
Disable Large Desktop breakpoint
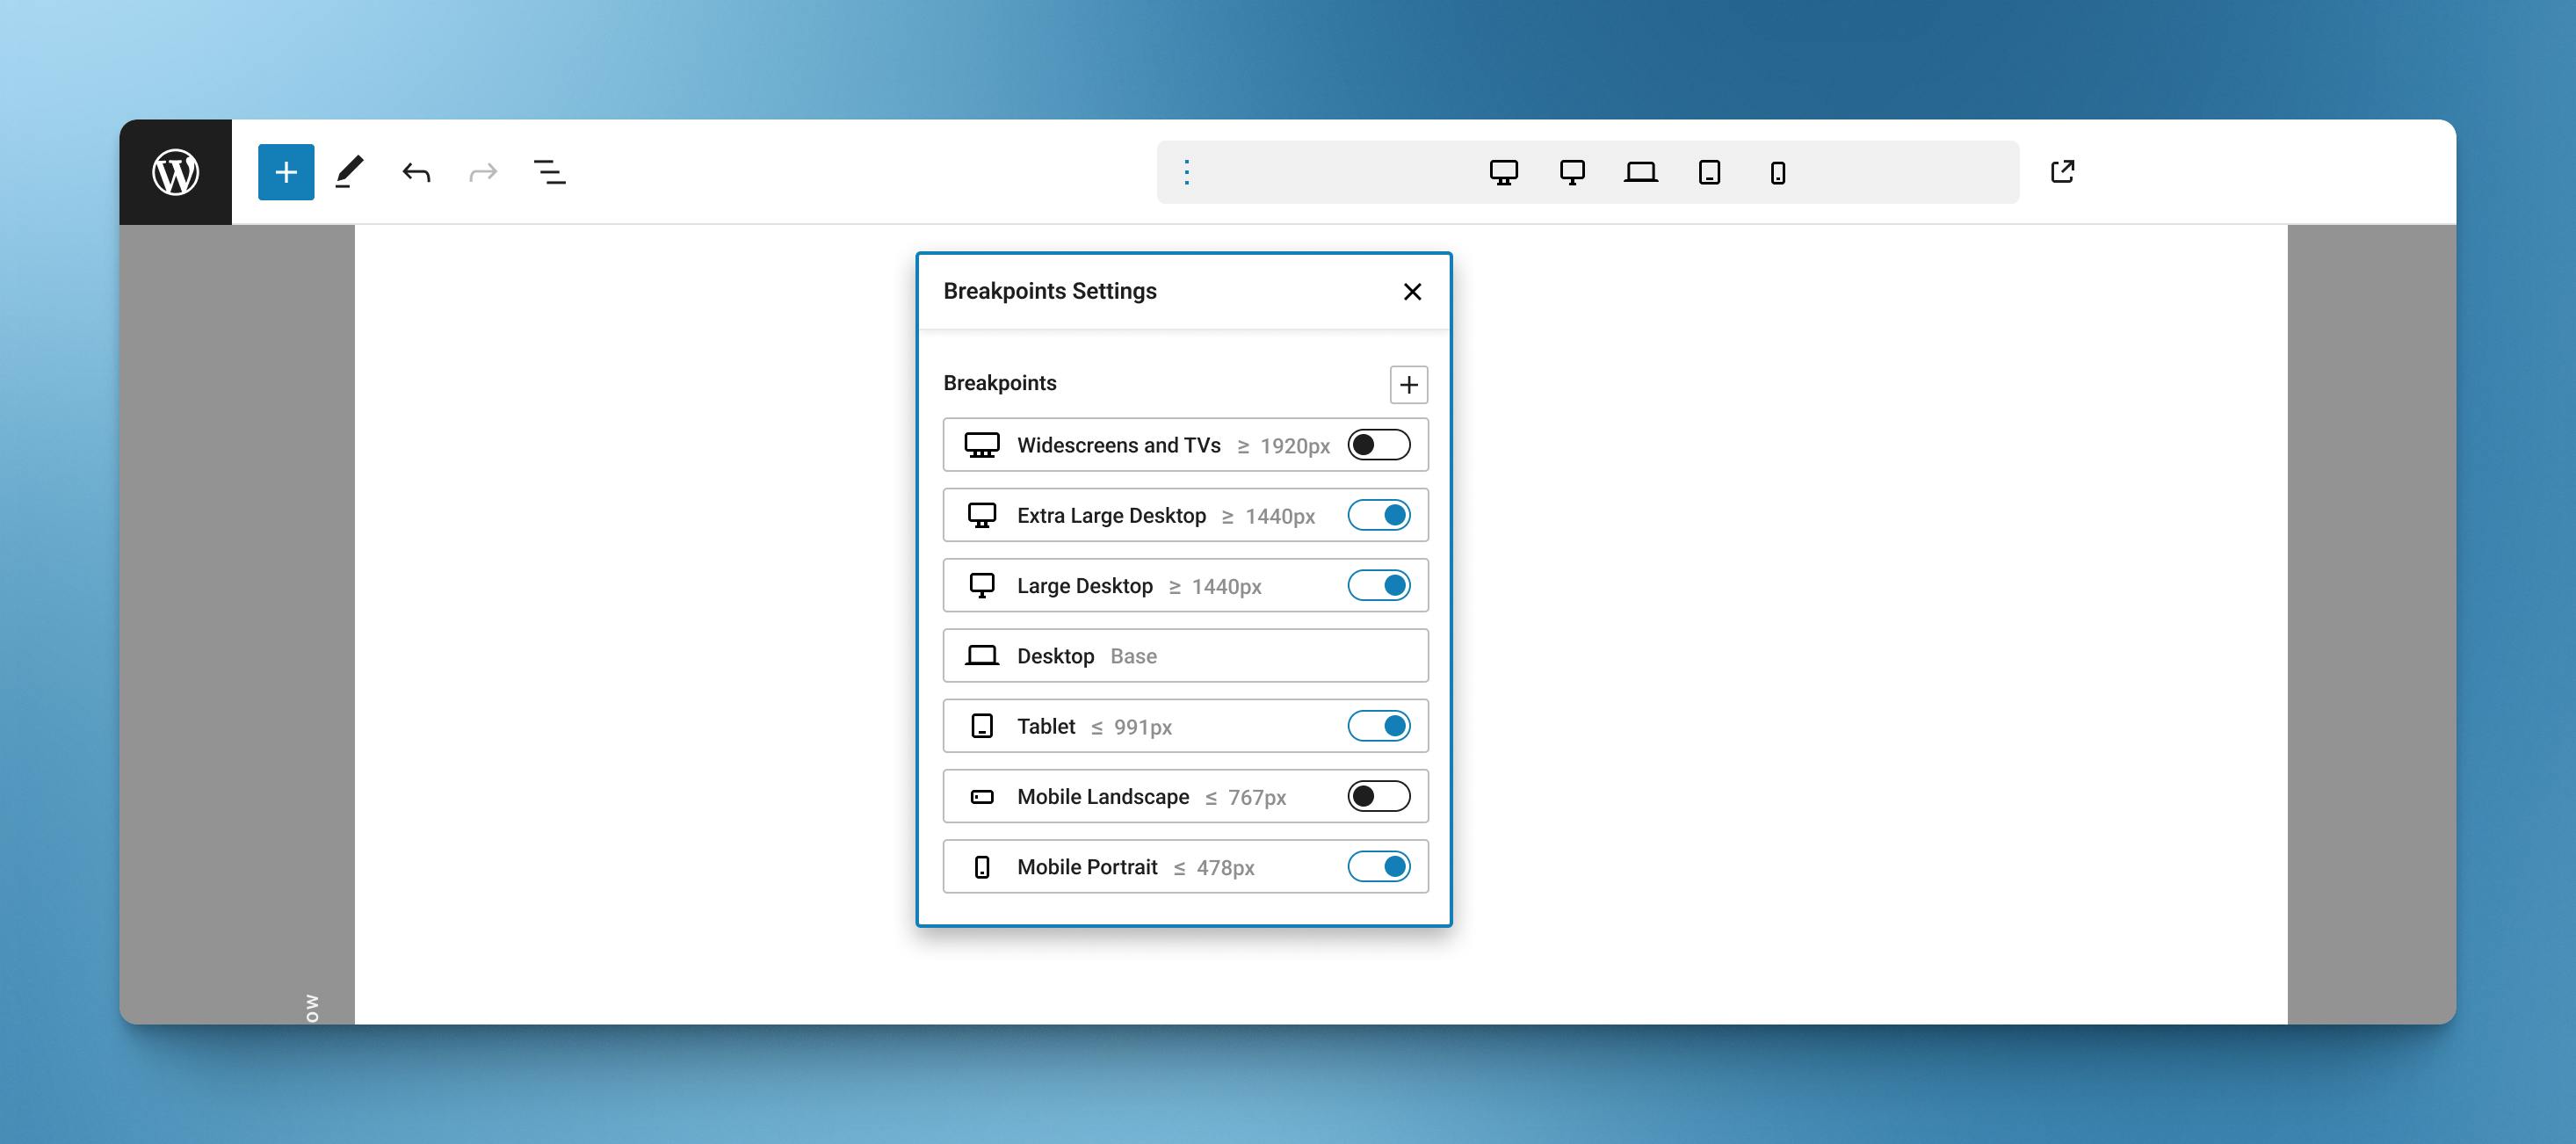point(1378,585)
